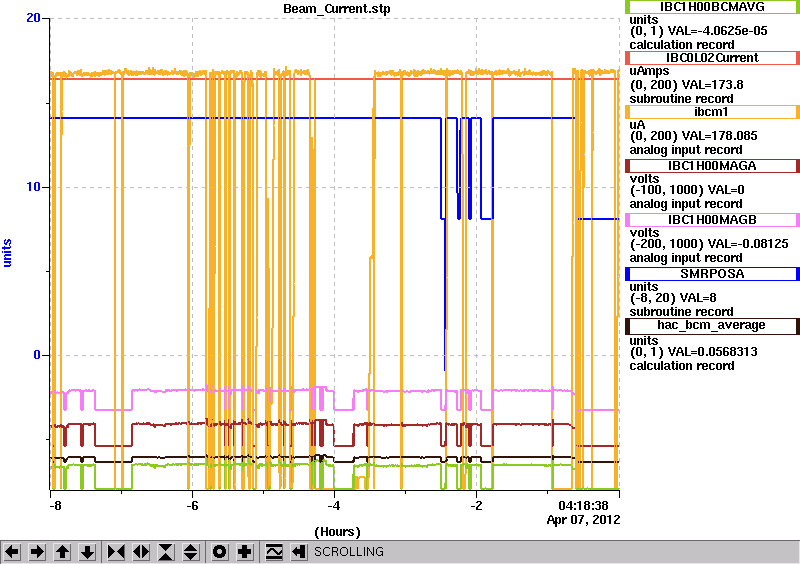Select the hac_bcm_average curve legend label
Screen dimensions: 800x564
[712, 326]
